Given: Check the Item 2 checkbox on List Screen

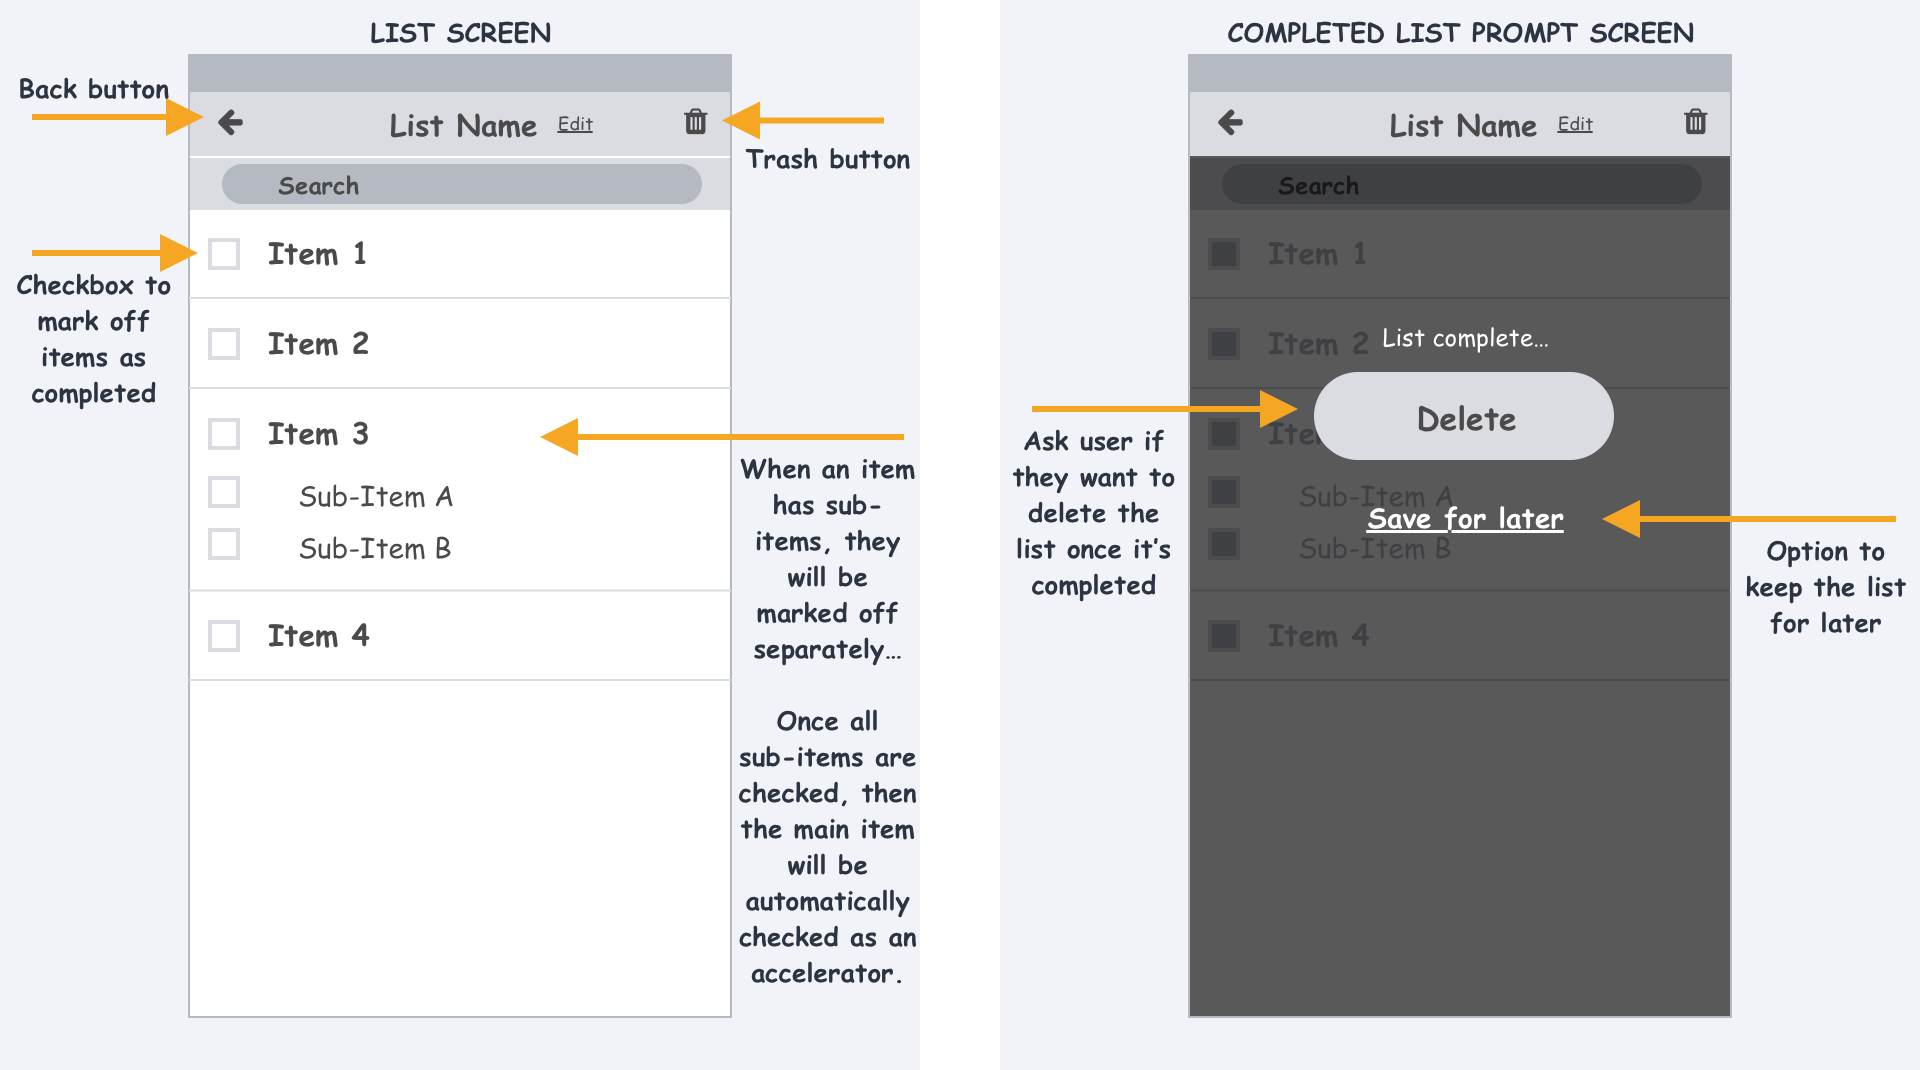Looking at the screenshot, I should 224,344.
